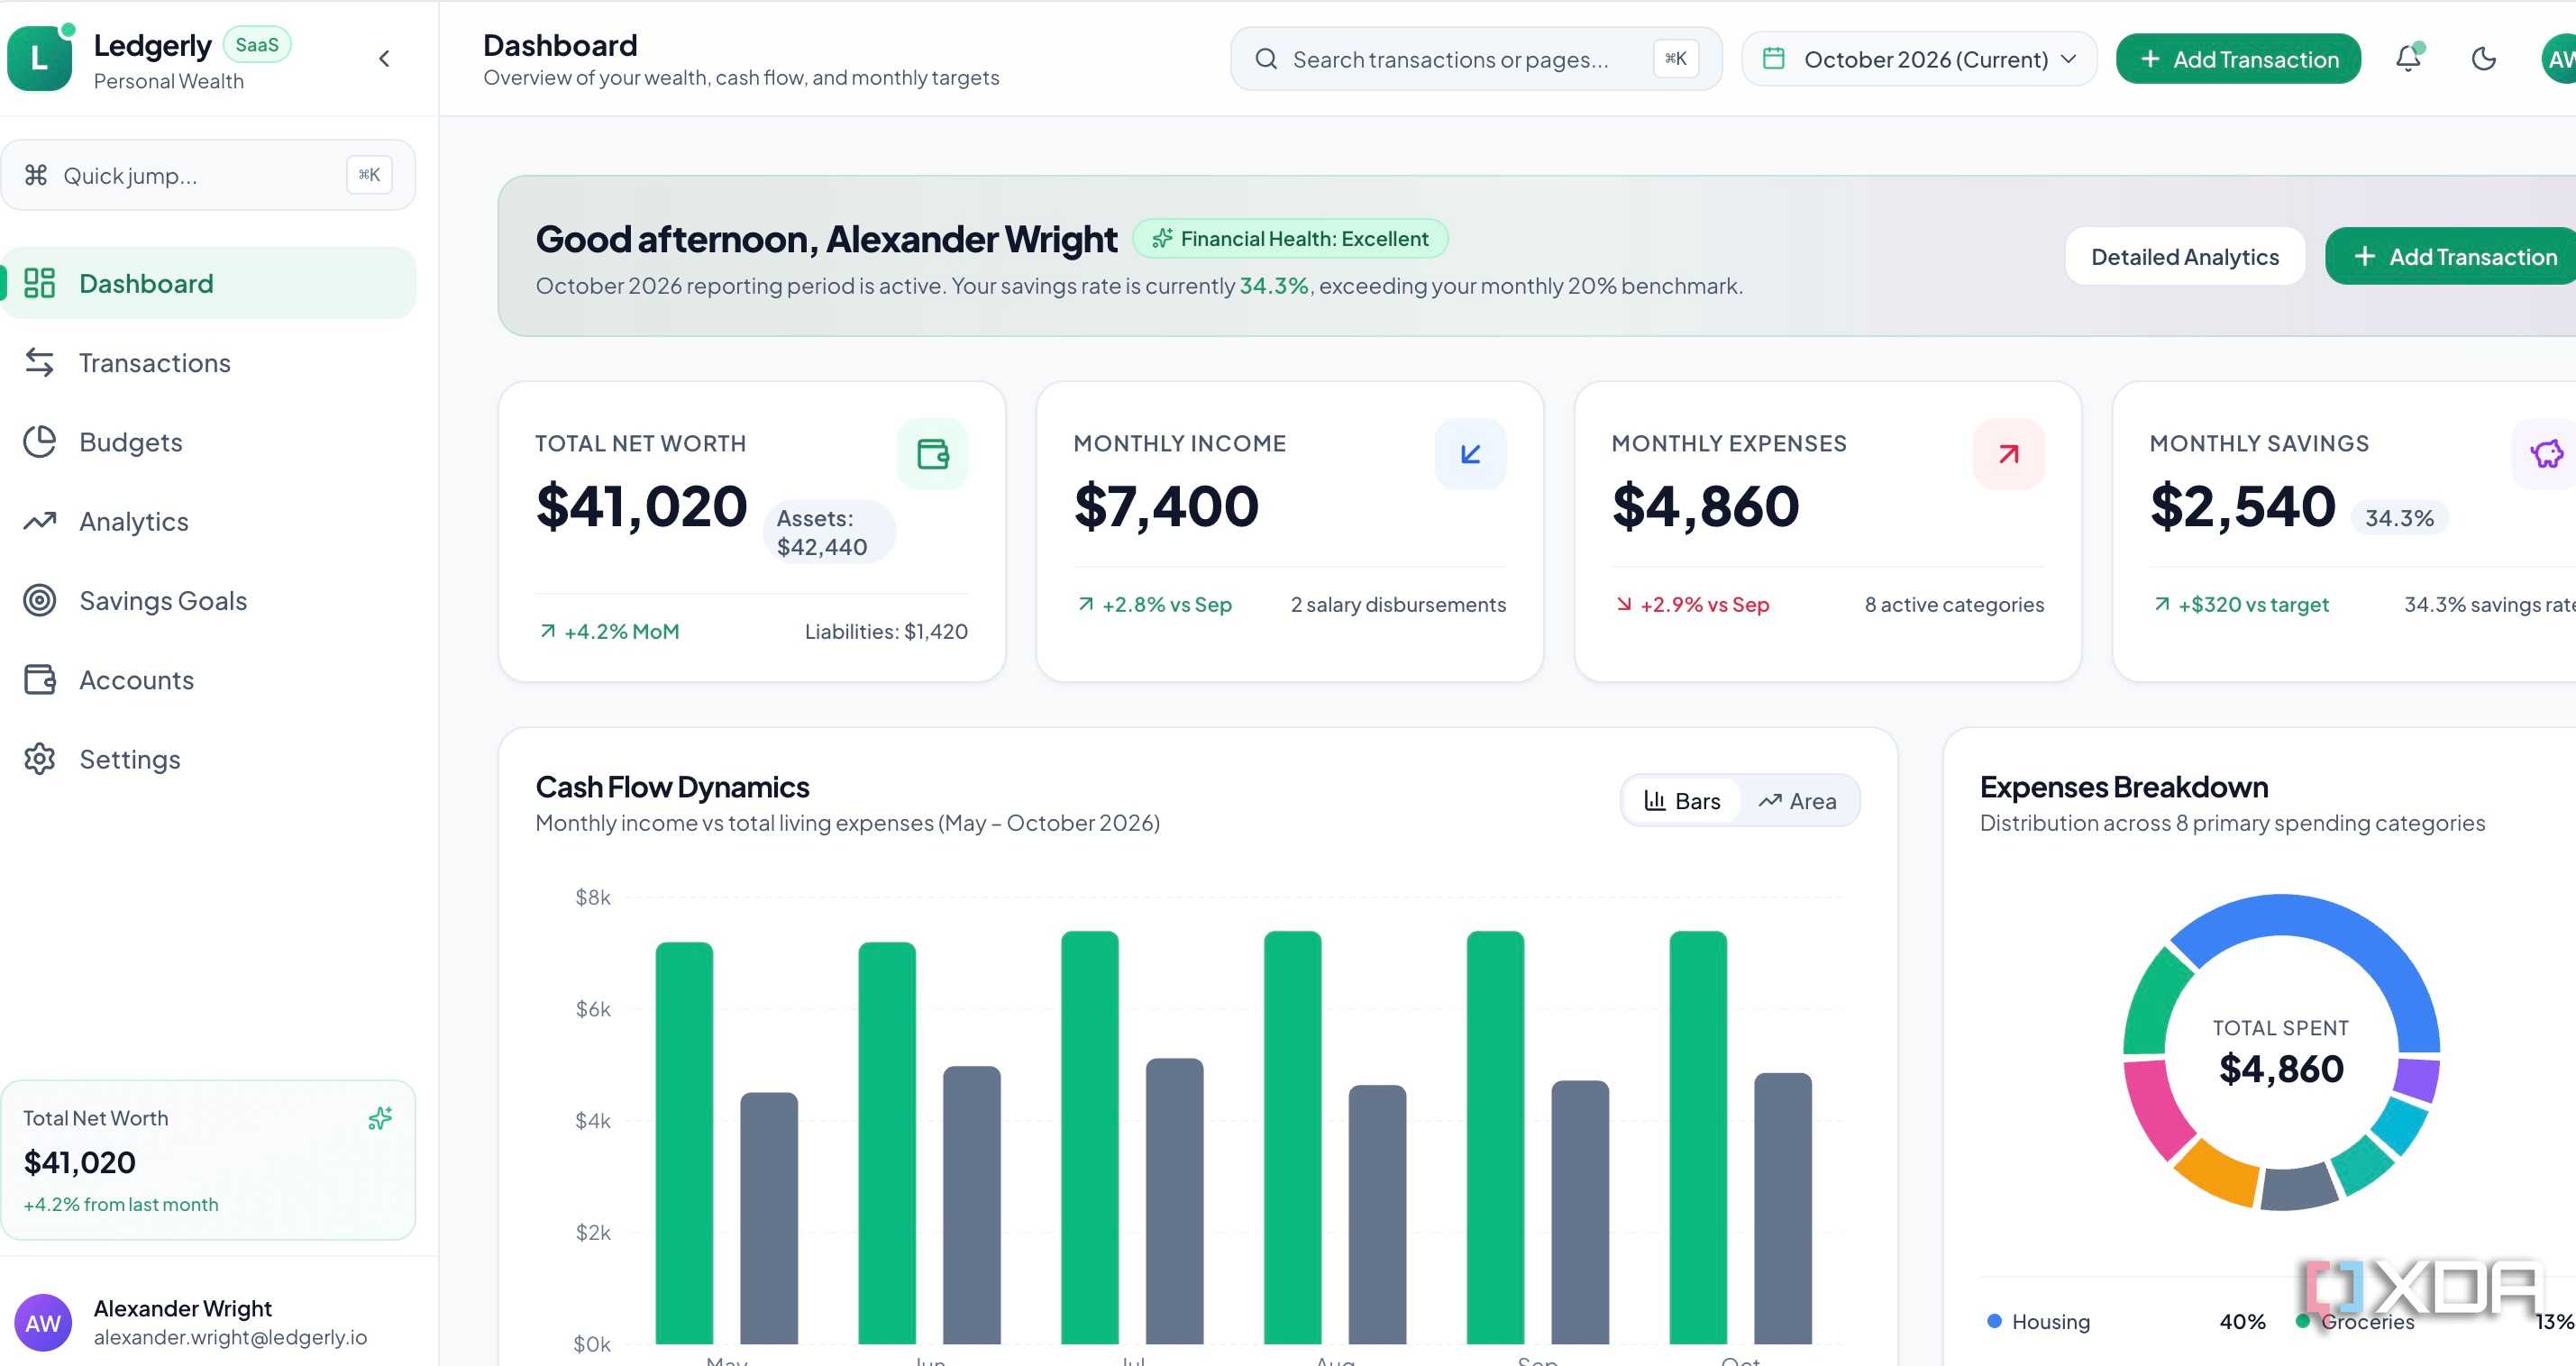Collapse the sidebar with the chevron
This screenshot has height=1366, width=2576.
[x=384, y=59]
